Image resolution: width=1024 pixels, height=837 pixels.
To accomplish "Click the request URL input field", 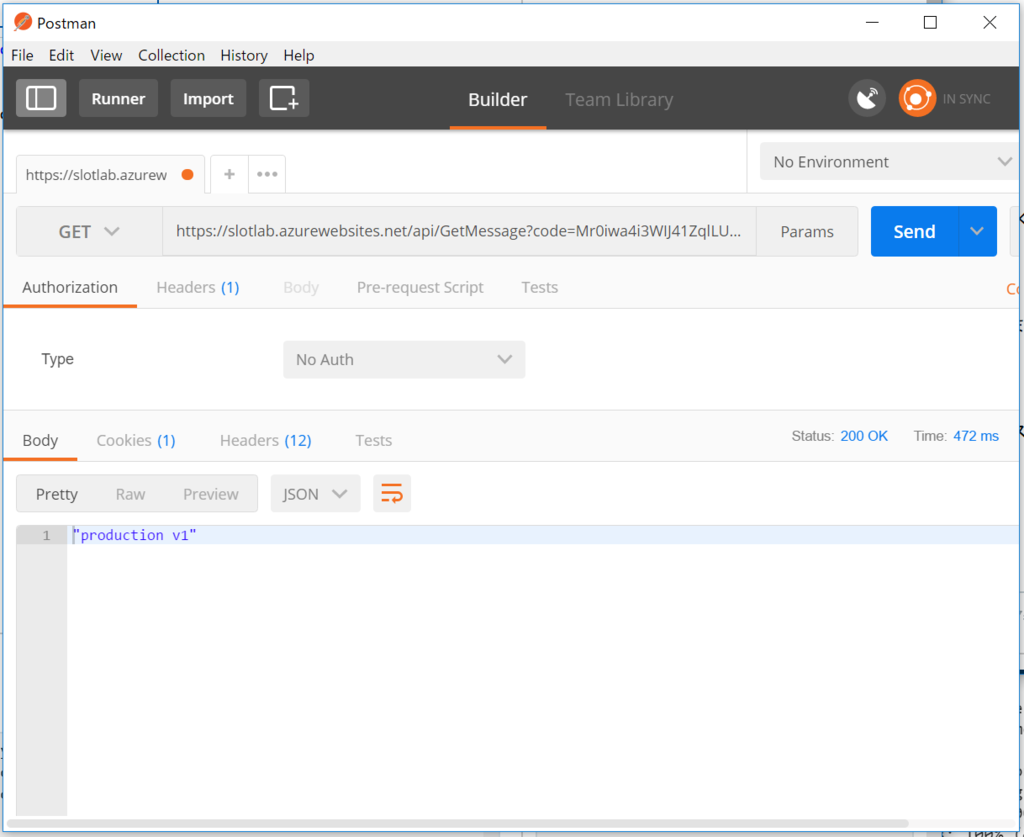I will (459, 231).
